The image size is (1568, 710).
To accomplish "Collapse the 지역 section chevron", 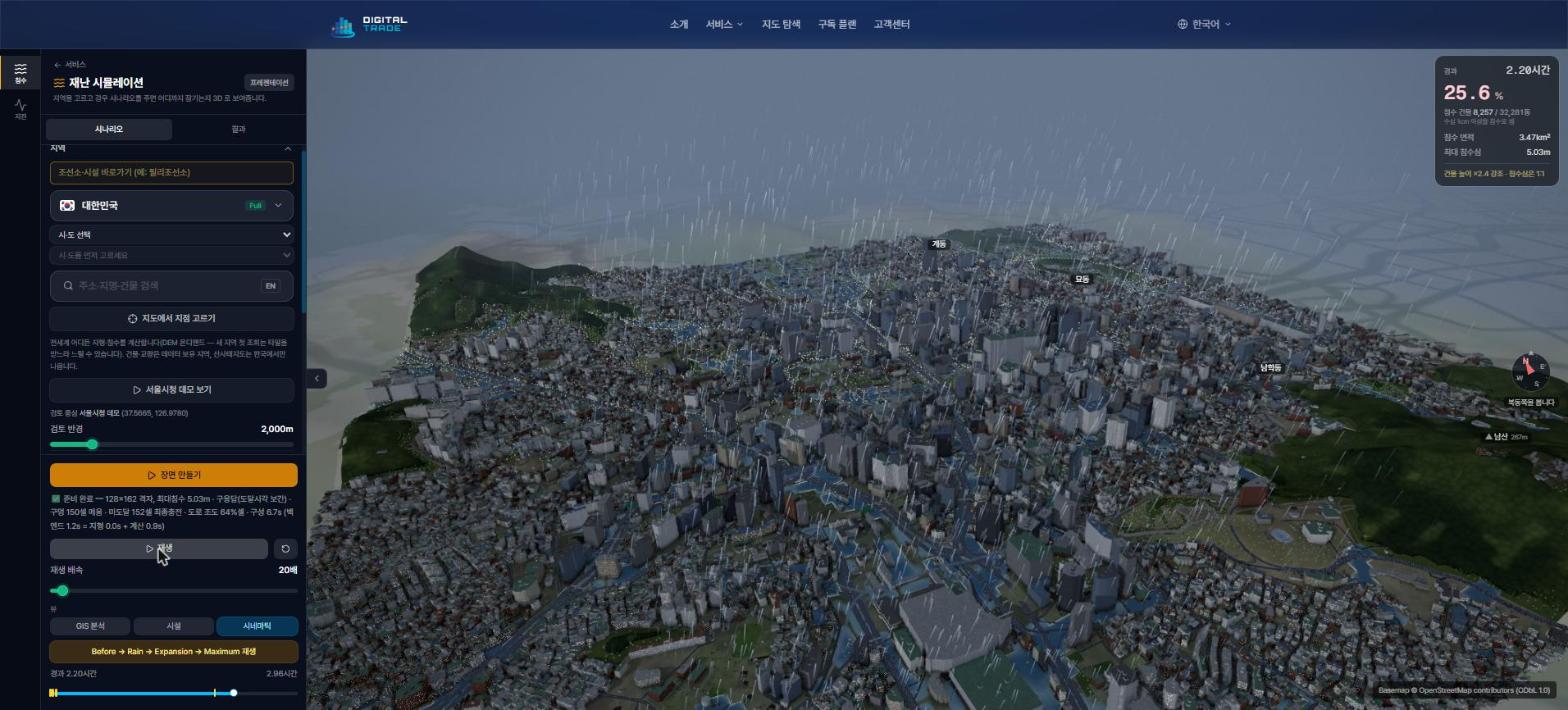I will (x=288, y=149).
